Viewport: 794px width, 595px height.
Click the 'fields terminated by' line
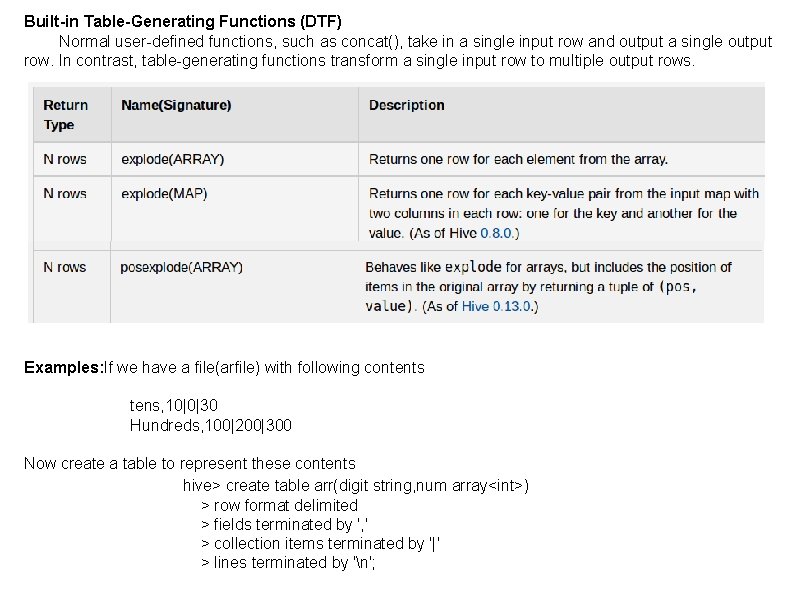282,524
